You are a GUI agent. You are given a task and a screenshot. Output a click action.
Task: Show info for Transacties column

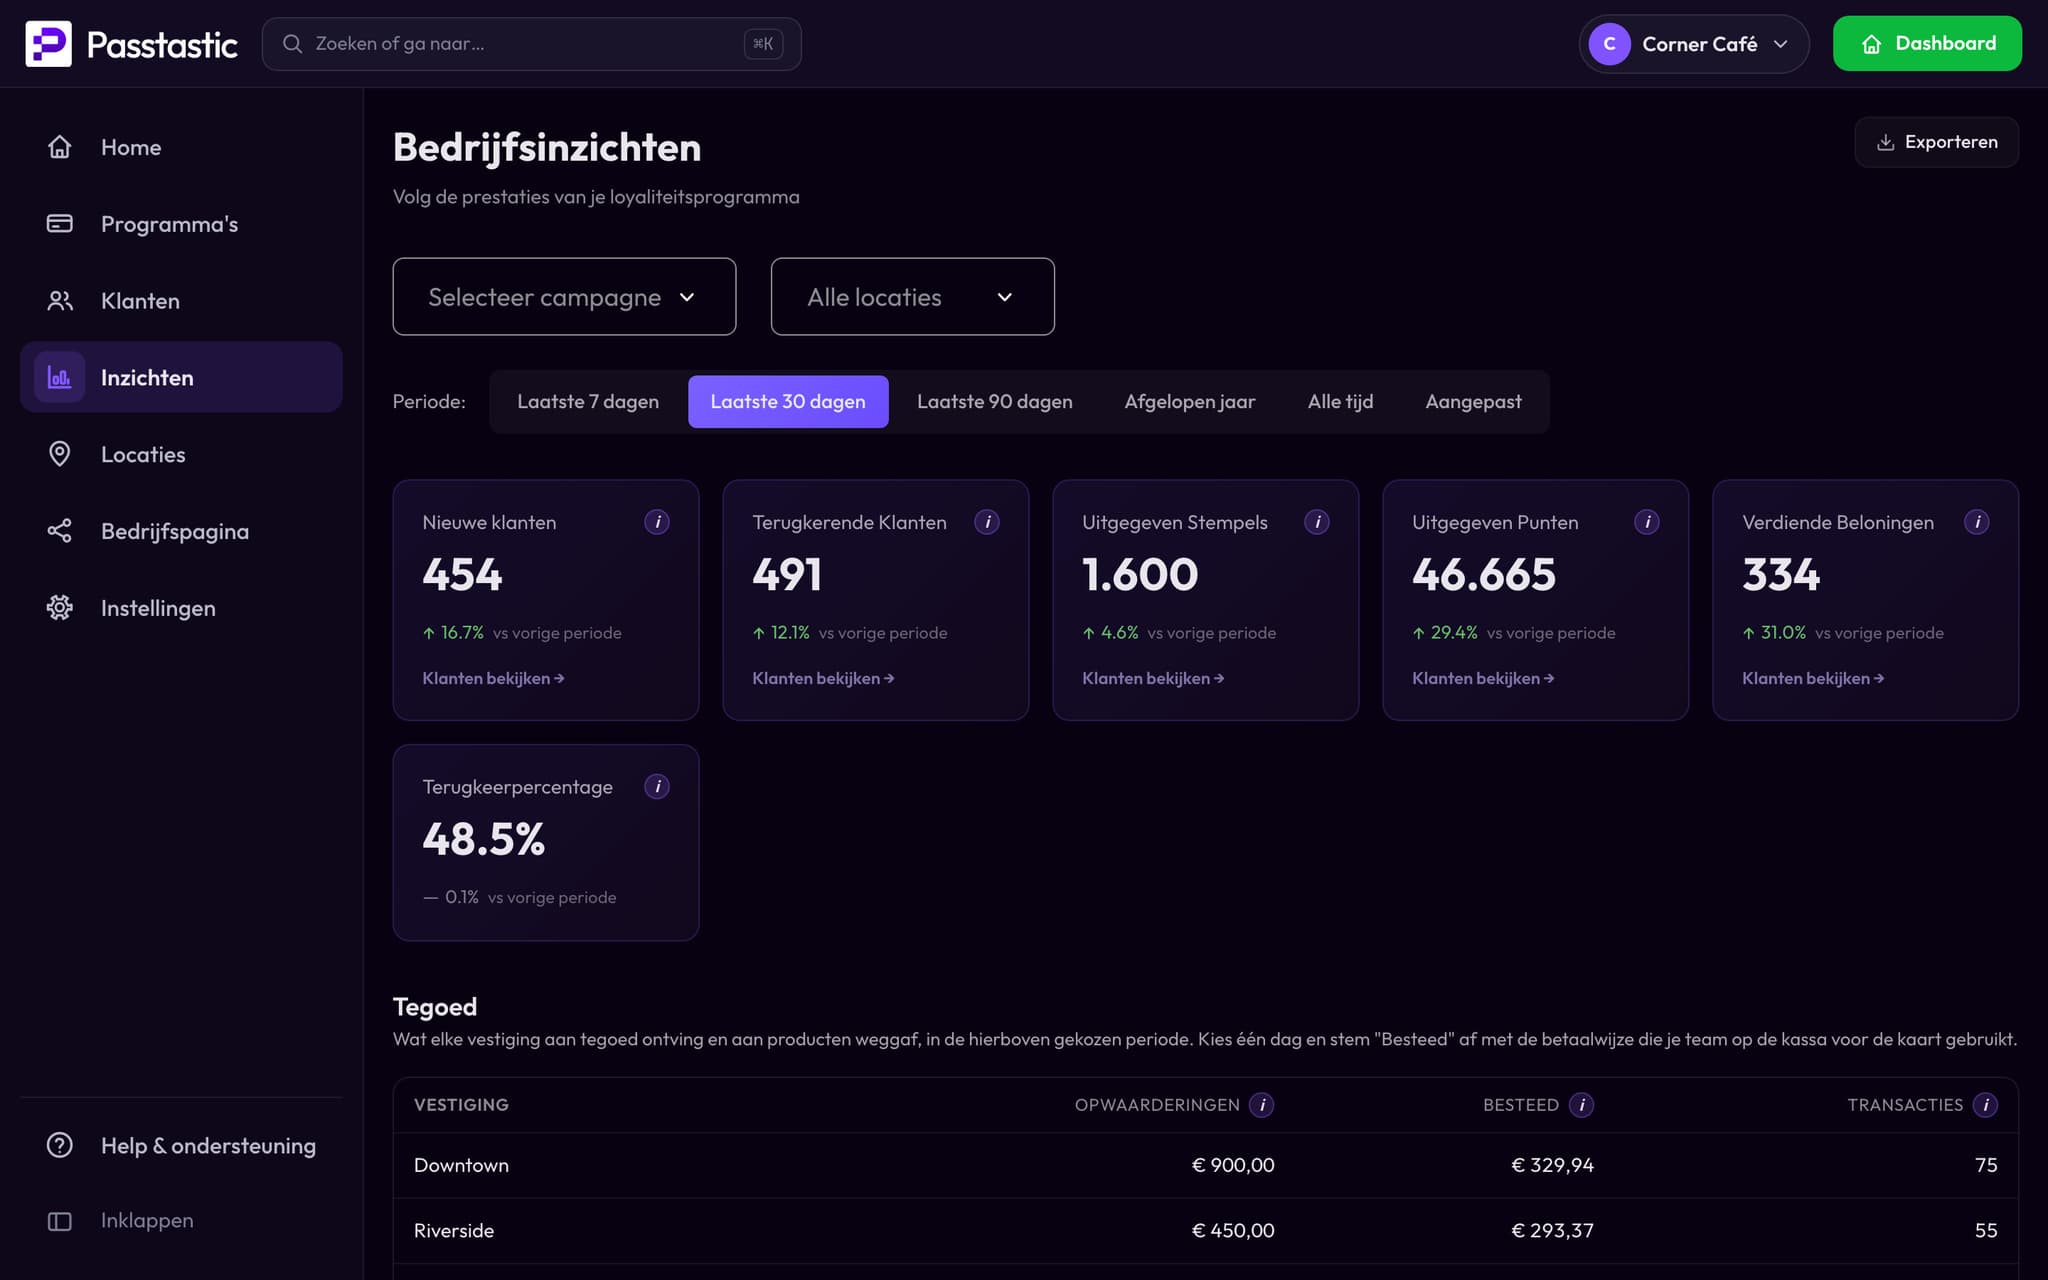coord(1985,1105)
